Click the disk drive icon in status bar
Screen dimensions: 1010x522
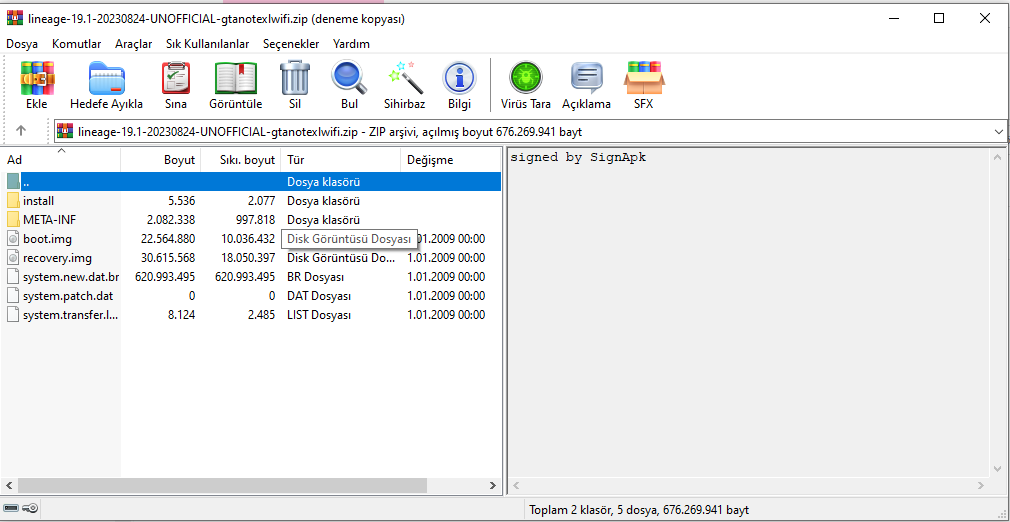pos(11,508)
